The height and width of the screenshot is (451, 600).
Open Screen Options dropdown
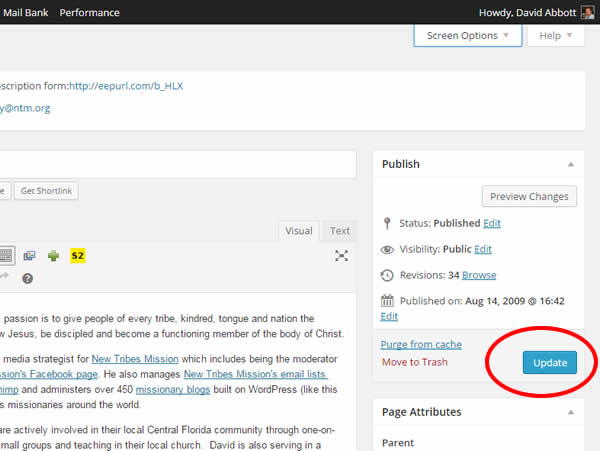pos(468,36)
